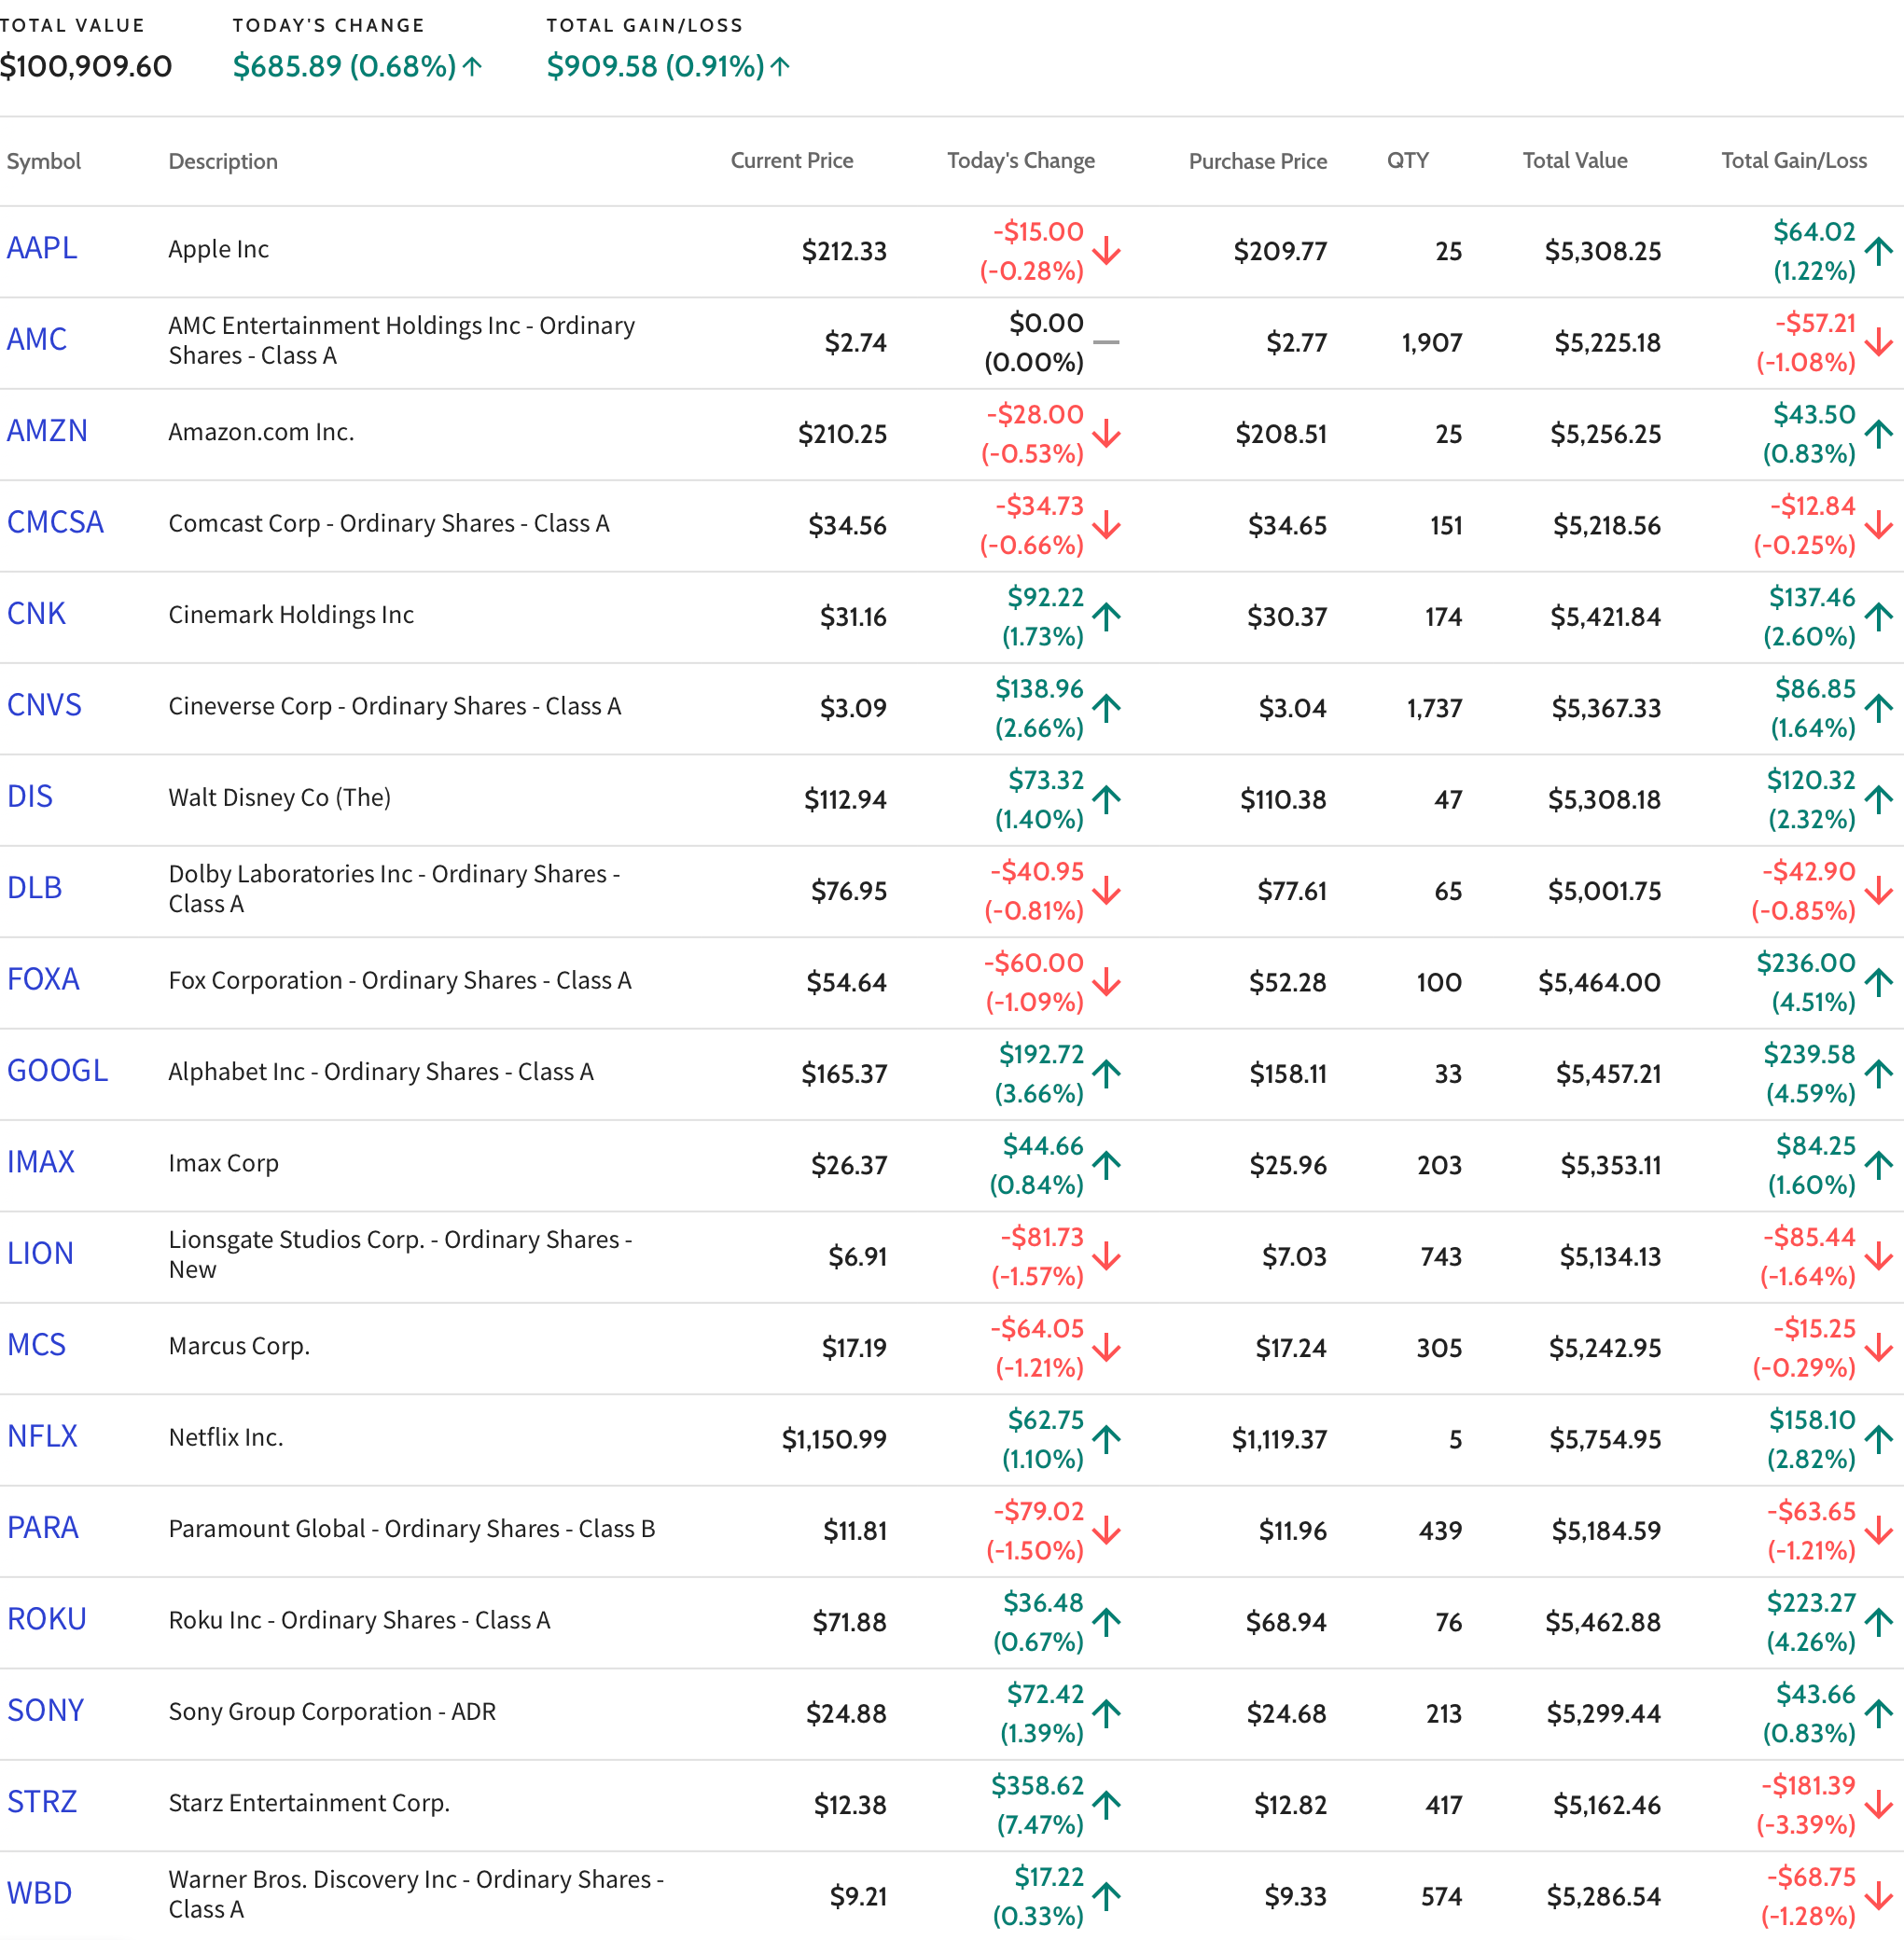The image size is (1904, 1940).
Task: Click the Today's Change column header
Action: pyautogui.click(x=1021, y=161)
